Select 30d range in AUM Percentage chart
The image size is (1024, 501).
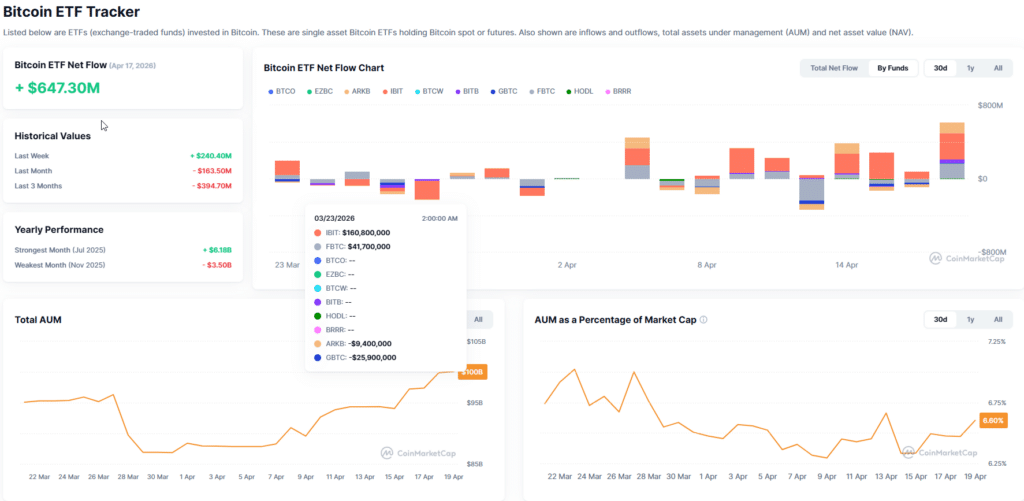point(940,319)
